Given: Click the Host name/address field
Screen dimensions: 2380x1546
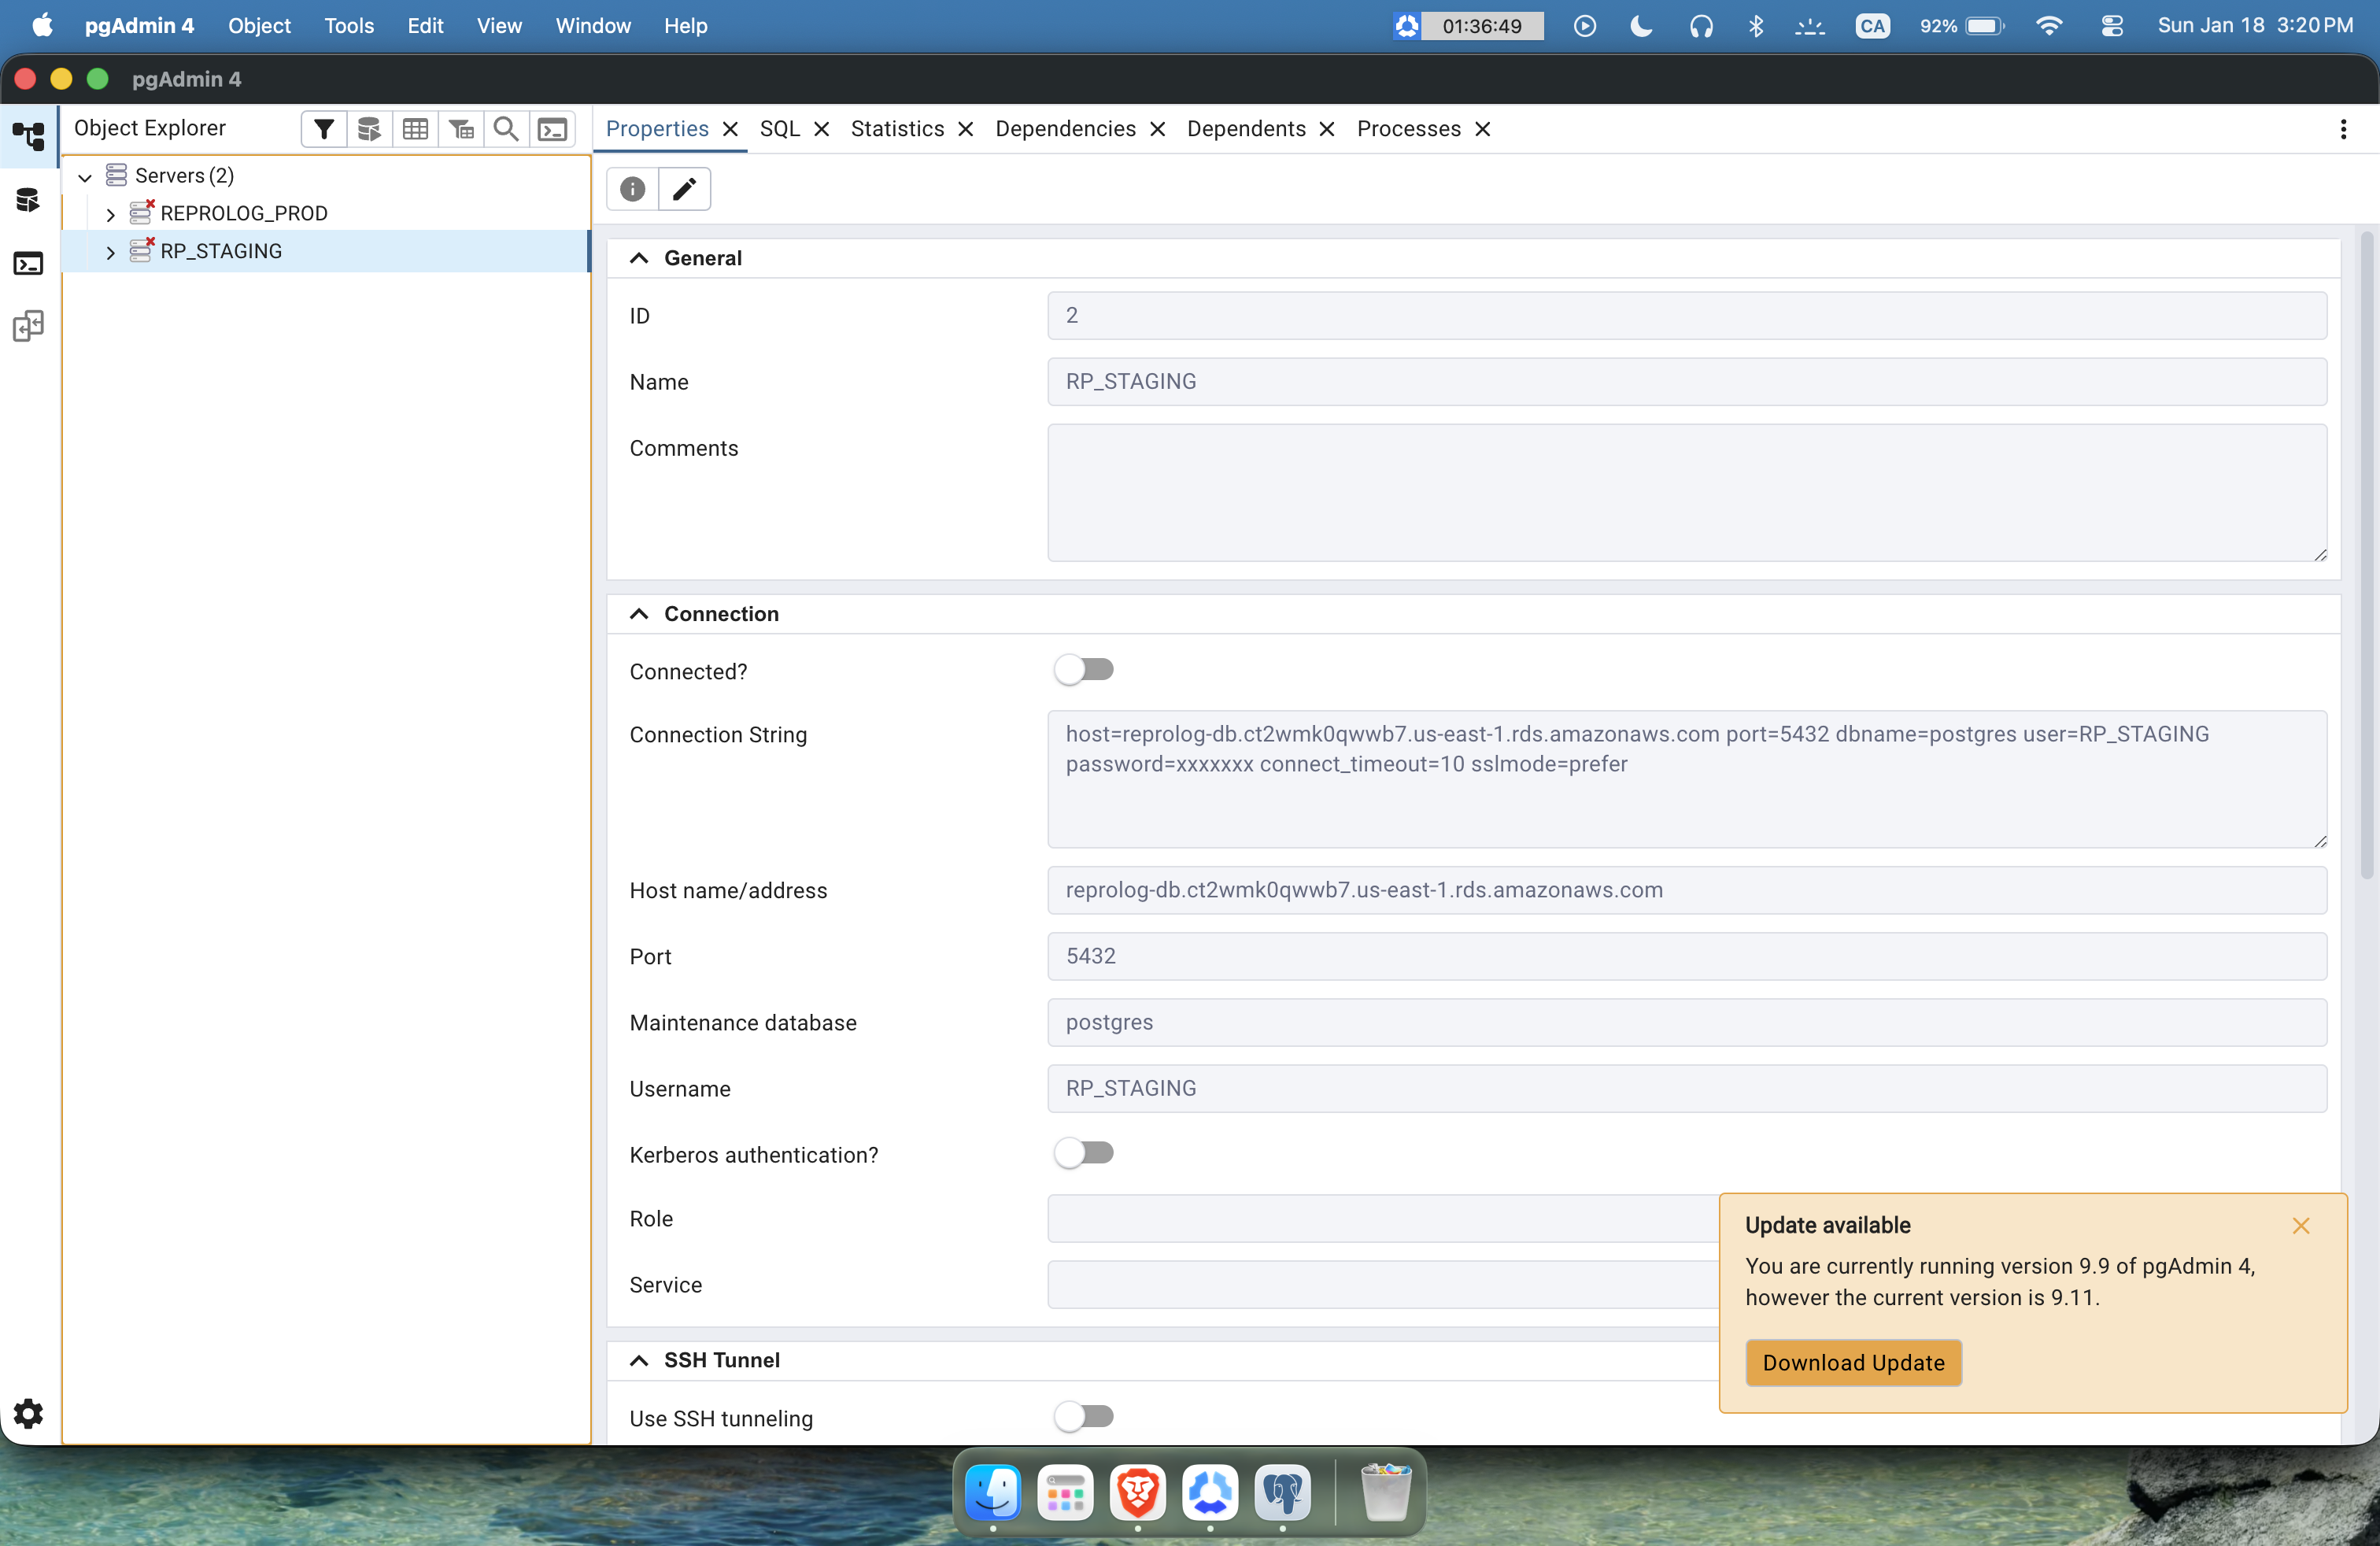Looking at the screenshot, I should 1687,890.
